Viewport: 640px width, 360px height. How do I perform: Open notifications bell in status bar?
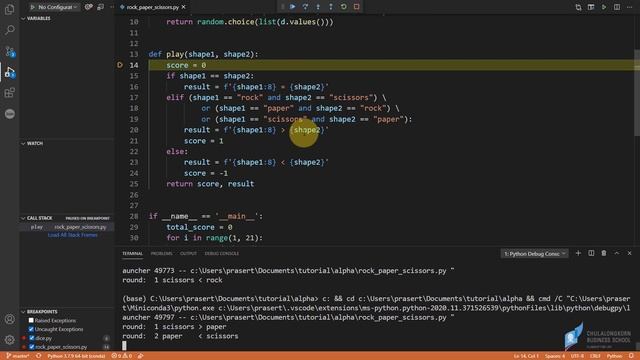click(x=631, y=356)
